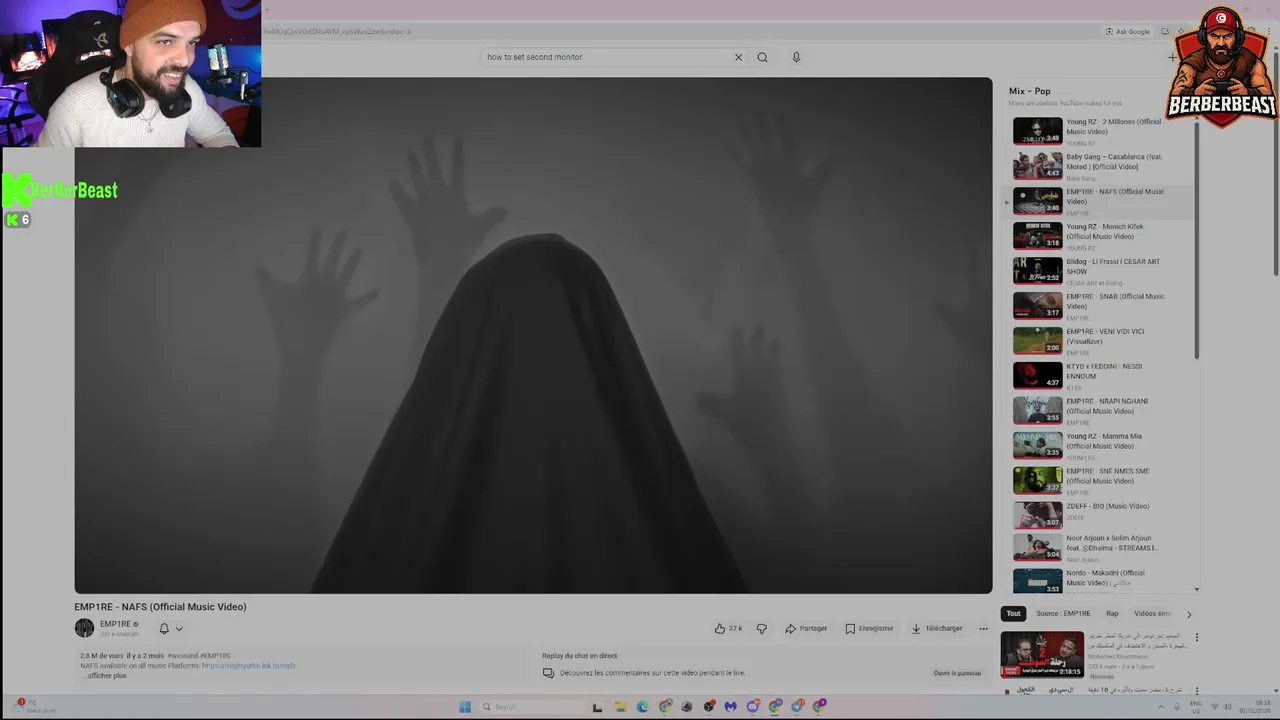Viewport: 1280px width, 720px height.
Task: Play 'Young RZ - Mamma Mia' playlist item
Action: [x=1100, y=446]
